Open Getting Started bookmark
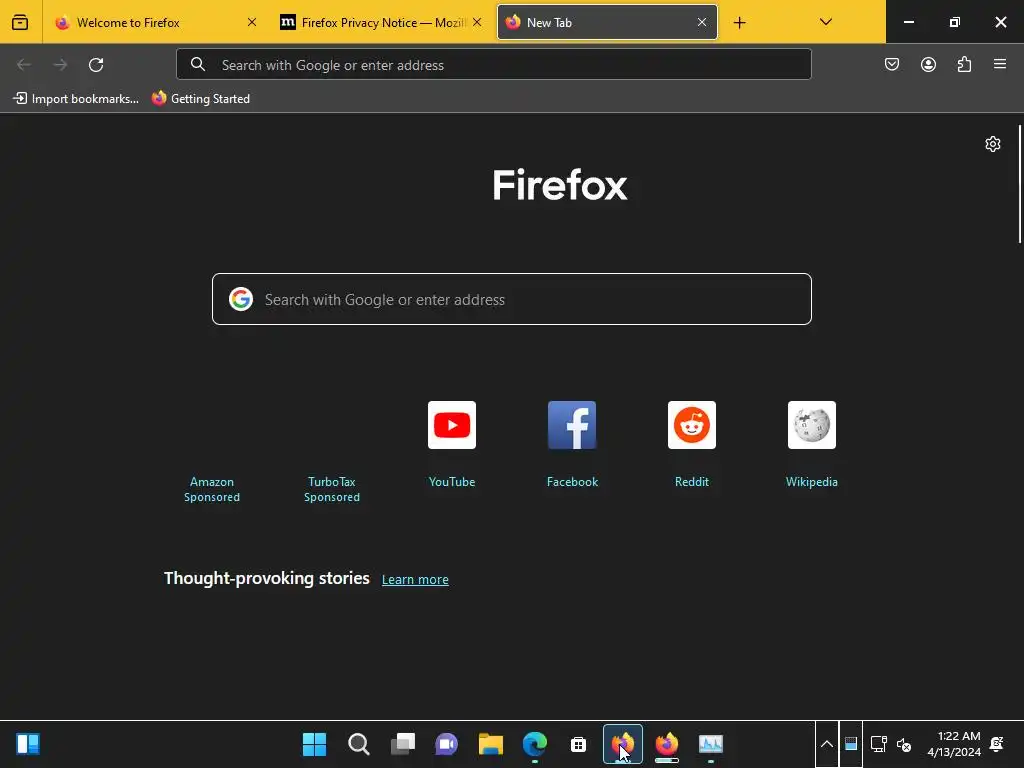Viewport: 1024px width, 768px height. click(x=201, y=99)
